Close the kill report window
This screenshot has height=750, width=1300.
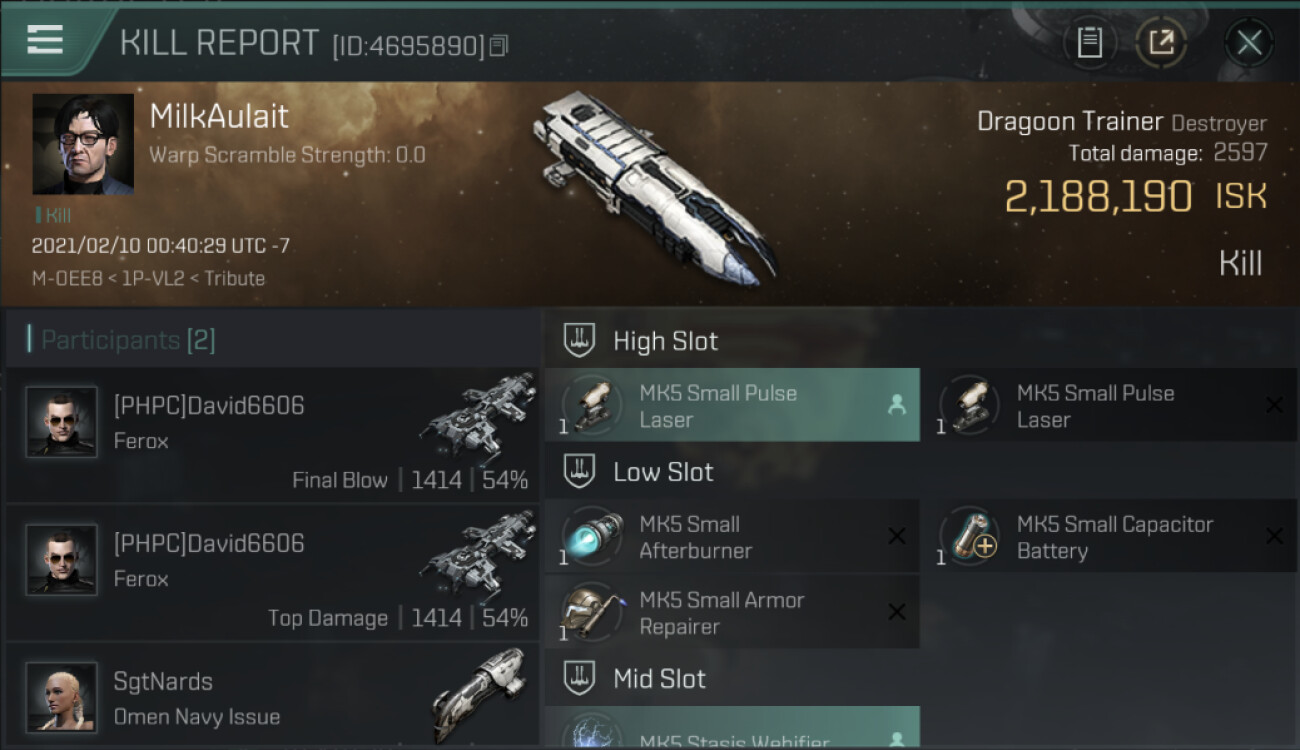coord(1249,42)
